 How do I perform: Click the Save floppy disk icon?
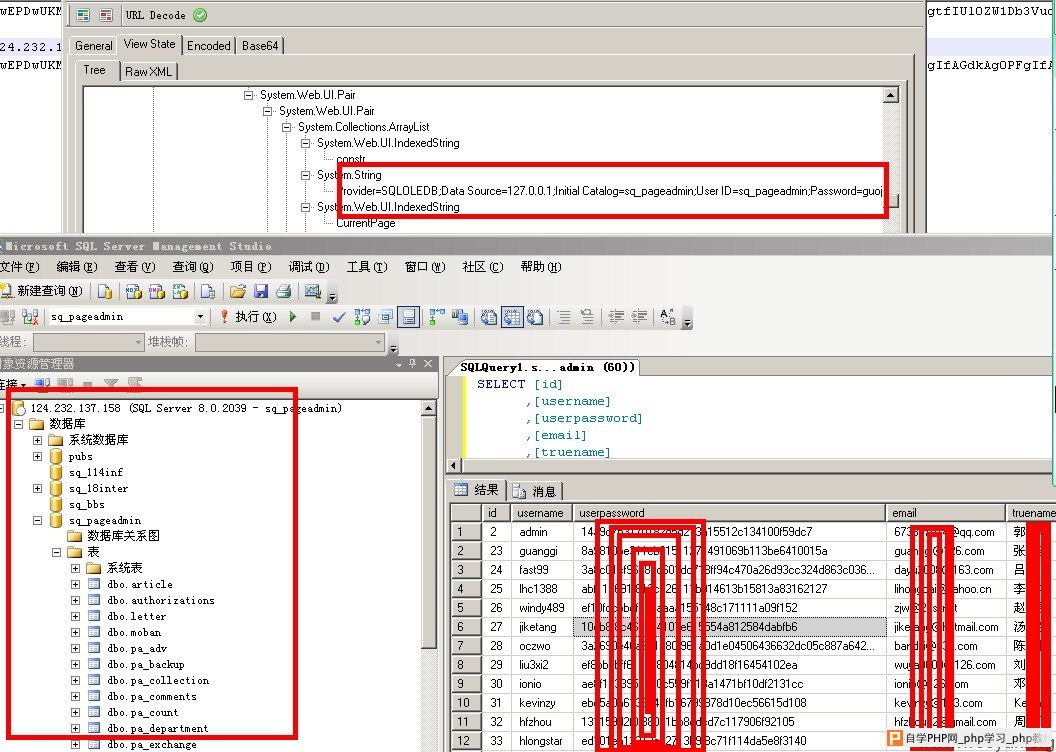tap(261, 291)
